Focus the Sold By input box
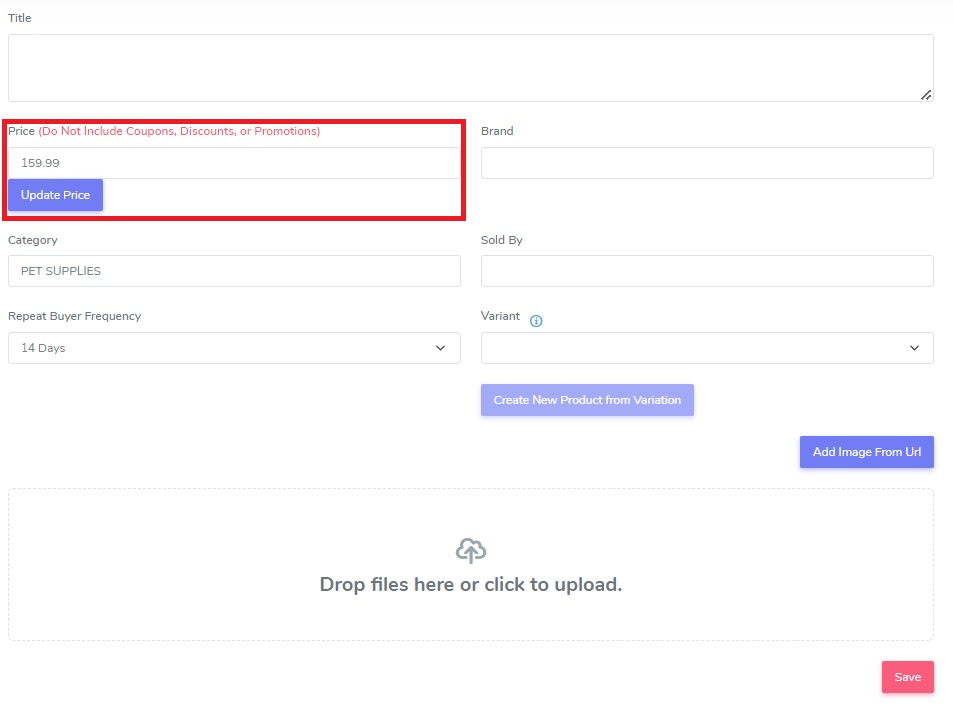 point(706,271)
